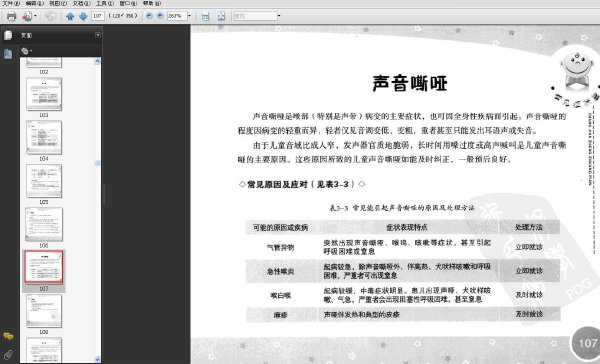Click the table cell 气管异物
Image resolution: width=600 pixels, height=364 pixels.
point(280,248)
